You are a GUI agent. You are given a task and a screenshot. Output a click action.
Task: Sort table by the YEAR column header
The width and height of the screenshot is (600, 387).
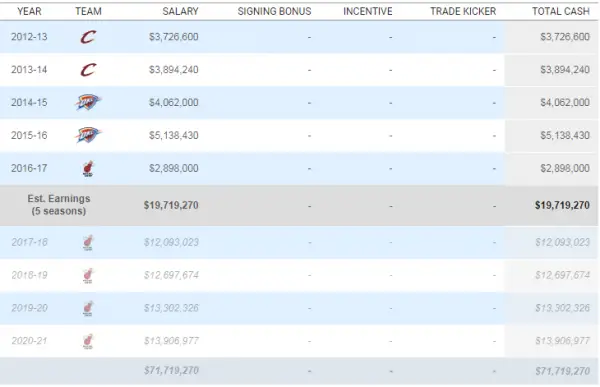point(29,11)
